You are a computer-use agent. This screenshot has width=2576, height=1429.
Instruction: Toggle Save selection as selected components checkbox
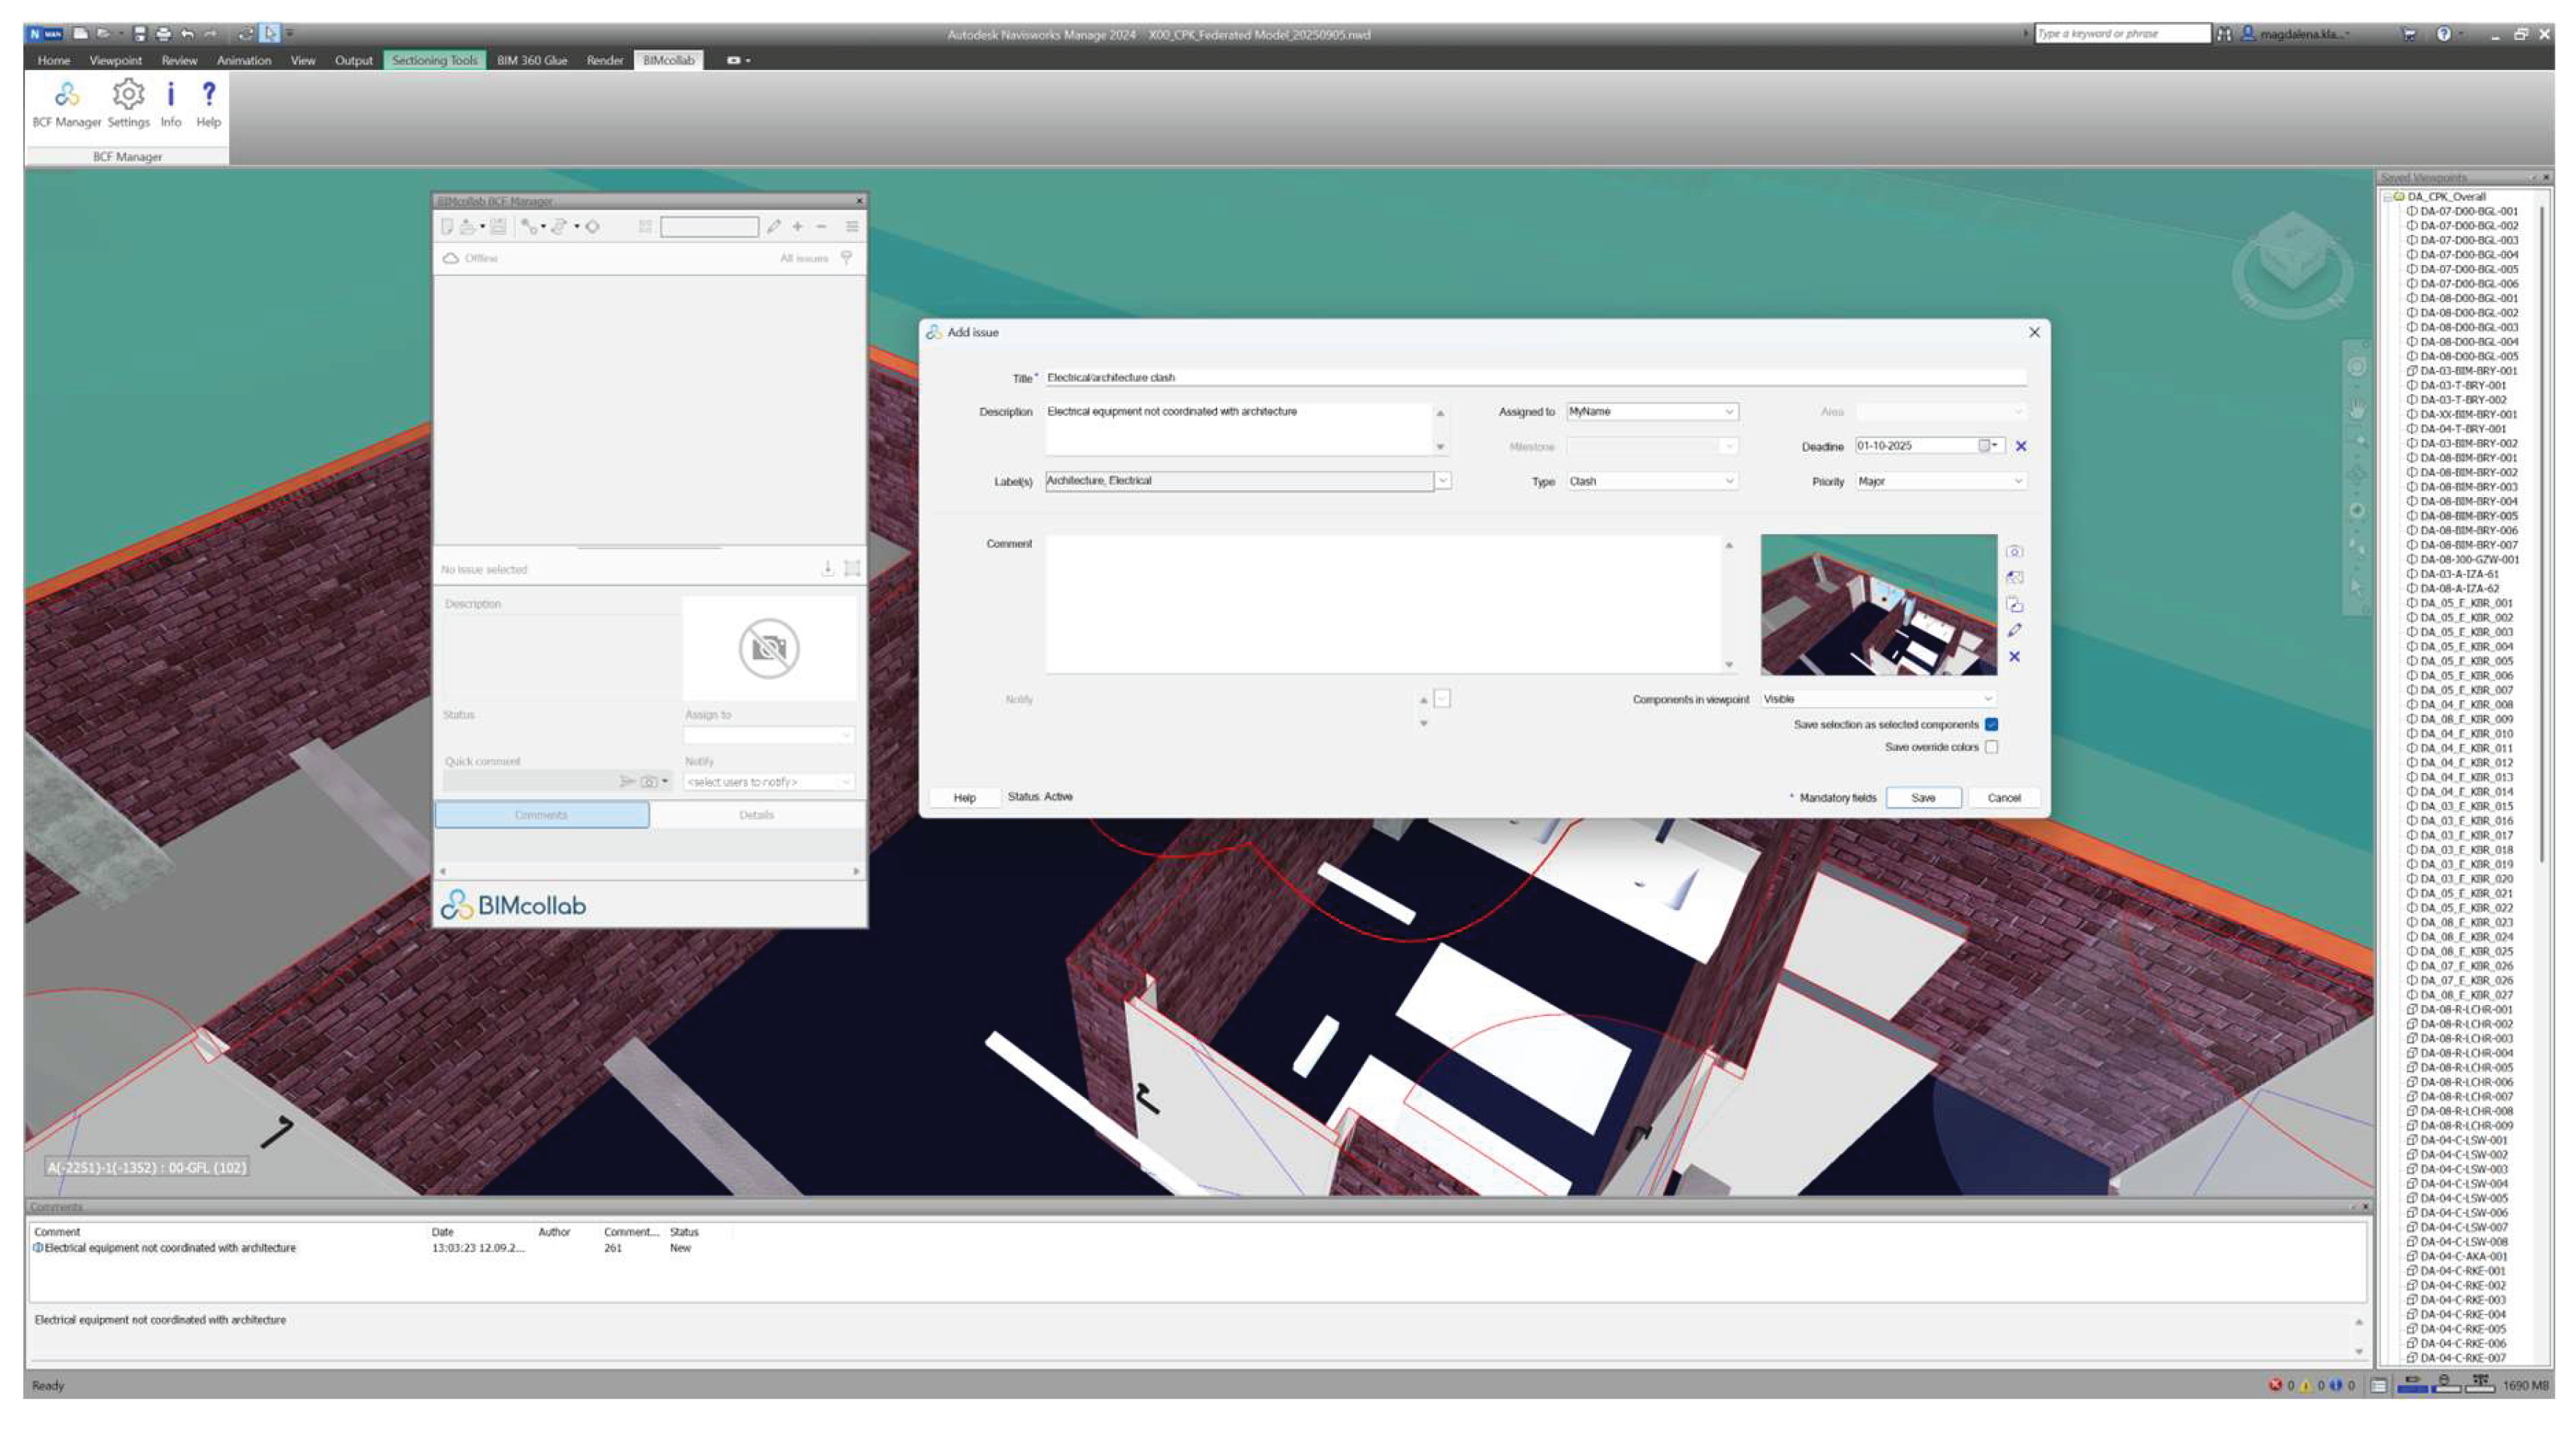tap(1991, 724)
